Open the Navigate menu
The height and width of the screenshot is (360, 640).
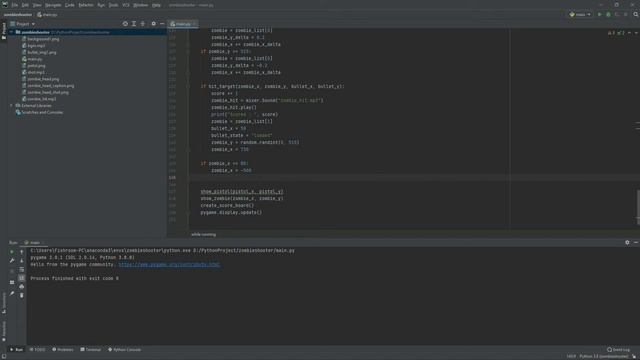point(53,5)
